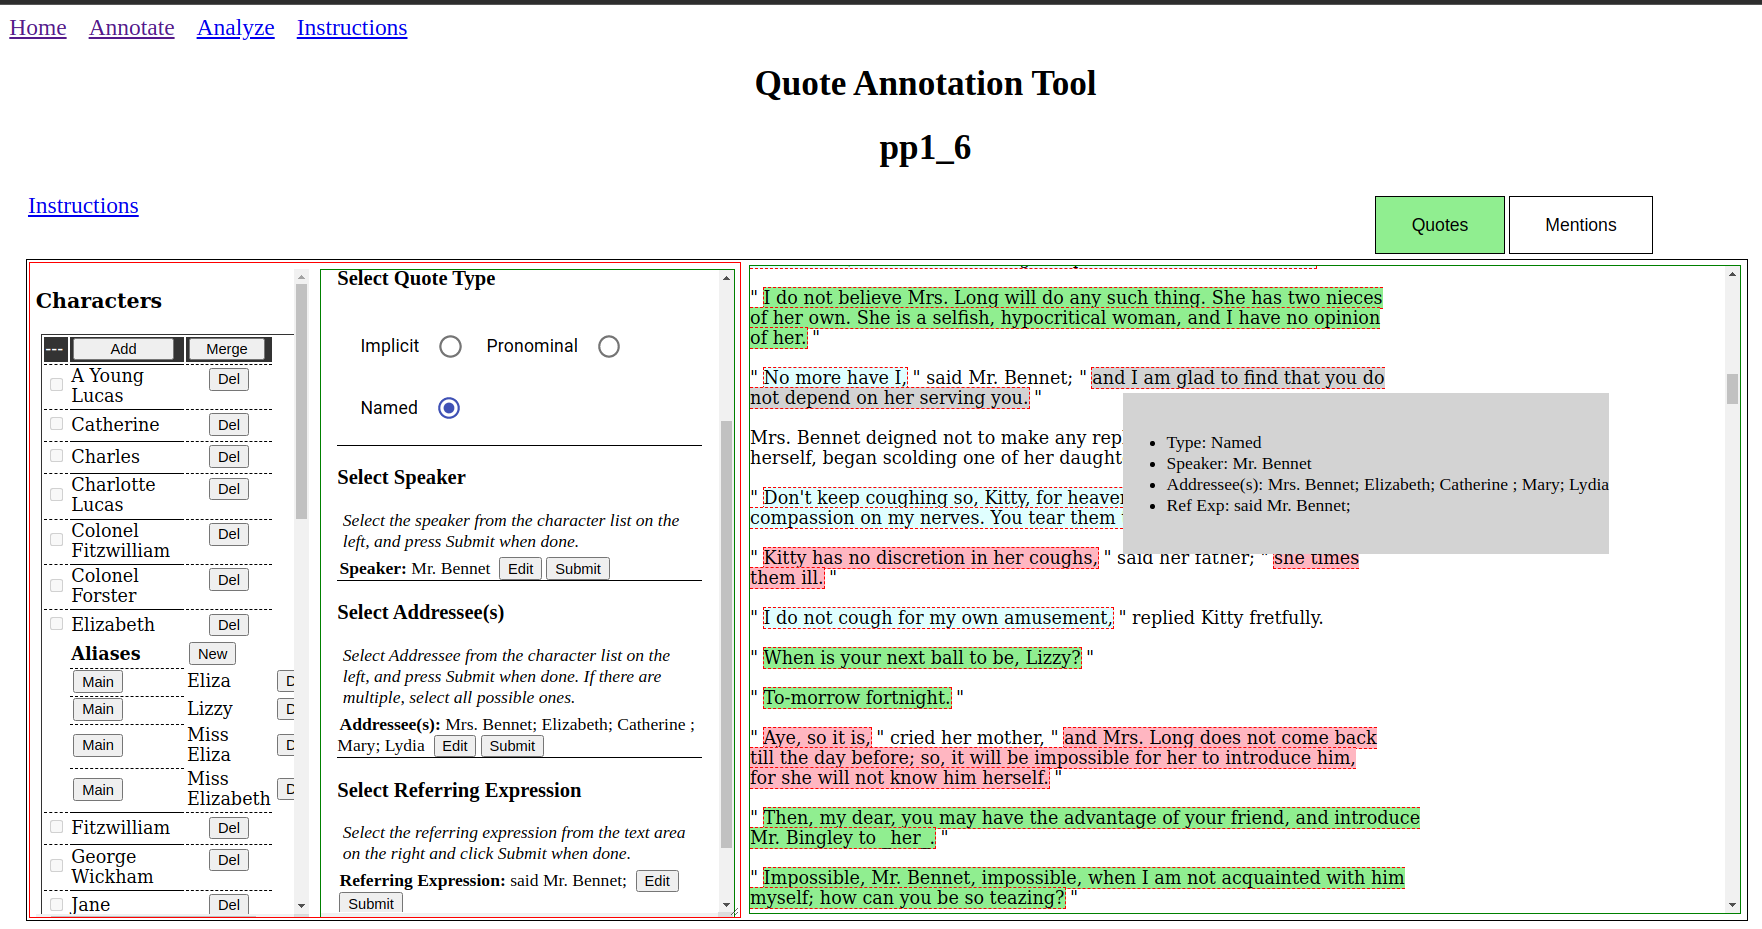Submit the selected Speaker
Viewport: 1762px width, 929px height.
(x=578, y=569)
